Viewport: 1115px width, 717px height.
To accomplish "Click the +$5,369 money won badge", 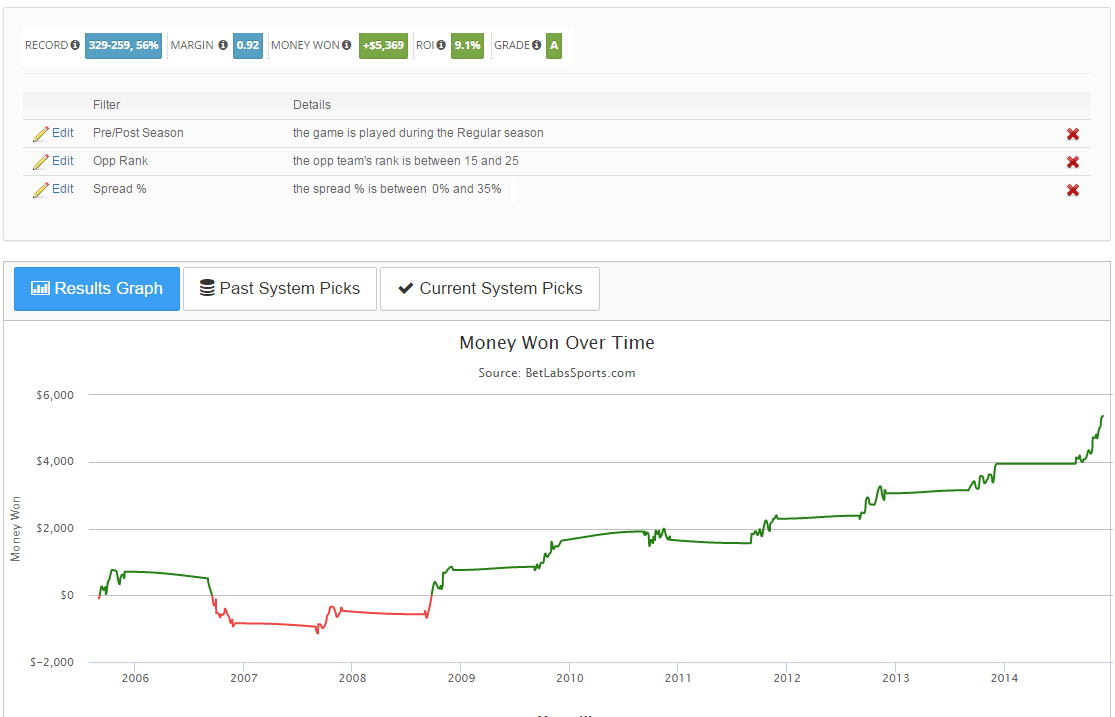I will pos(383,46).
